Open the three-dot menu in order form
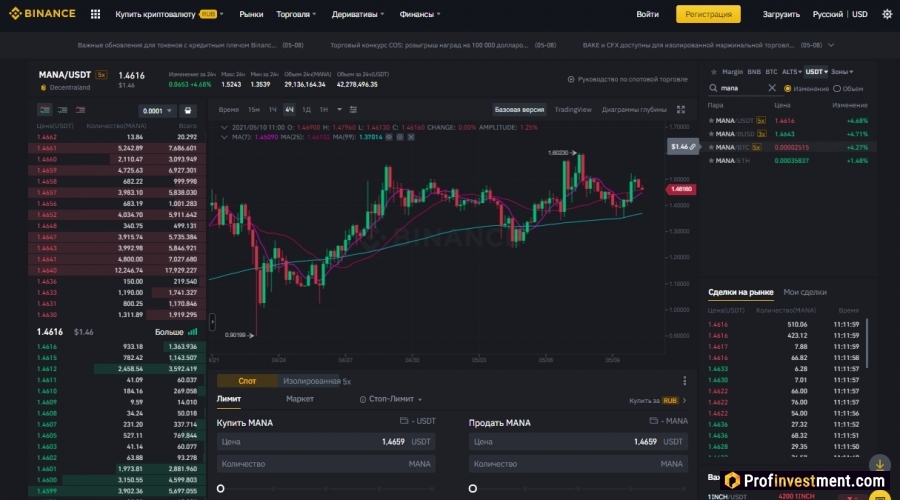 click(684, 381)
